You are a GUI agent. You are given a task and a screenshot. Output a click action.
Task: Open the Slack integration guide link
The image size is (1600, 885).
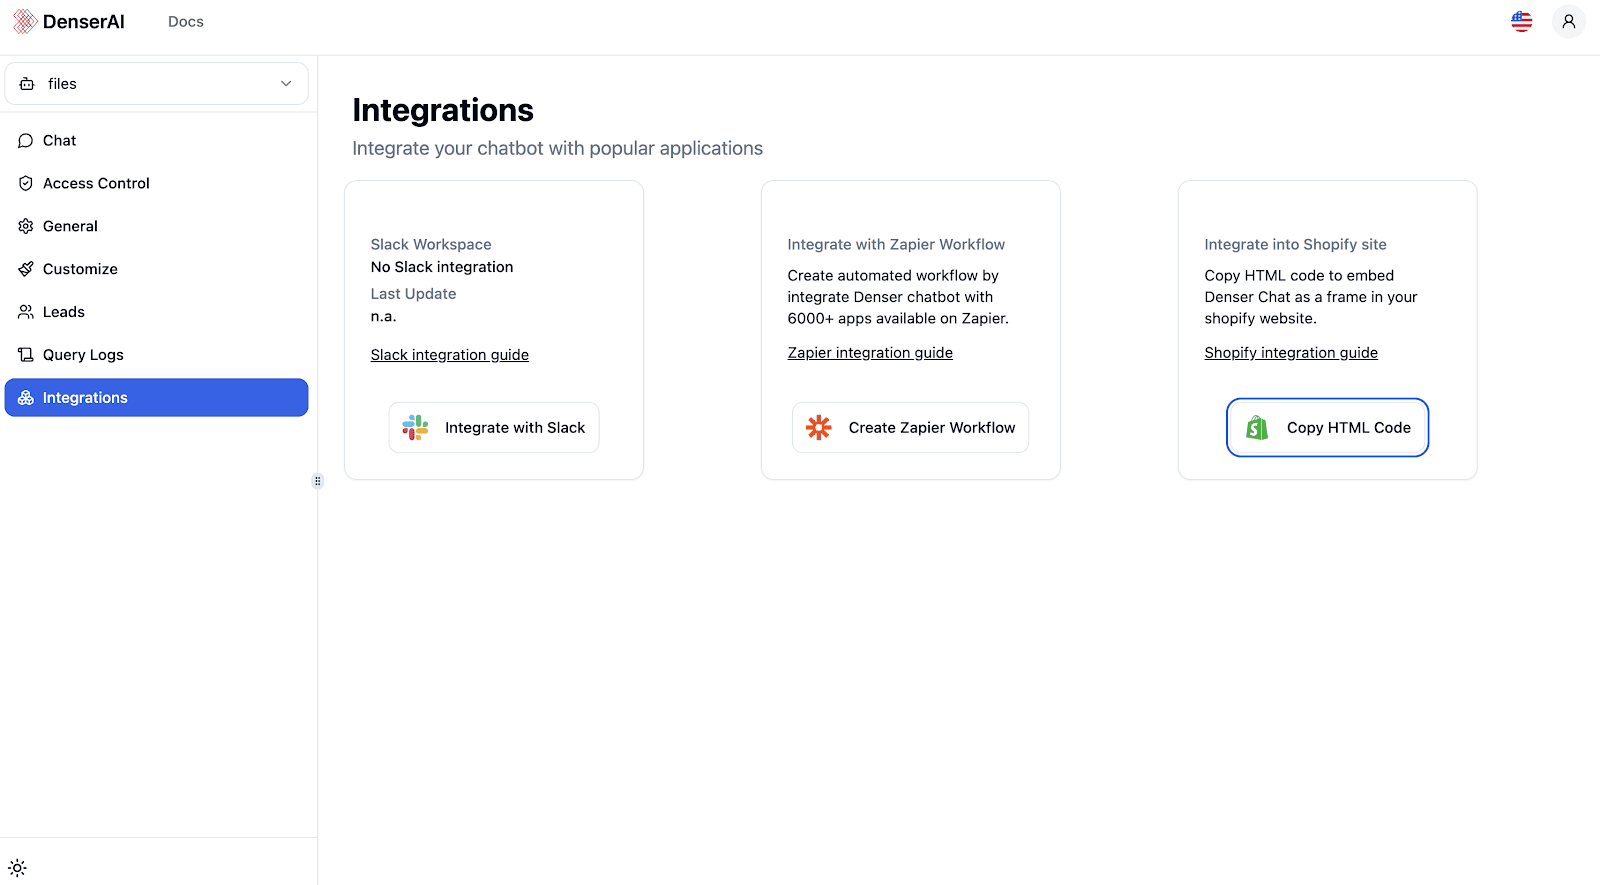pos(450,355)
